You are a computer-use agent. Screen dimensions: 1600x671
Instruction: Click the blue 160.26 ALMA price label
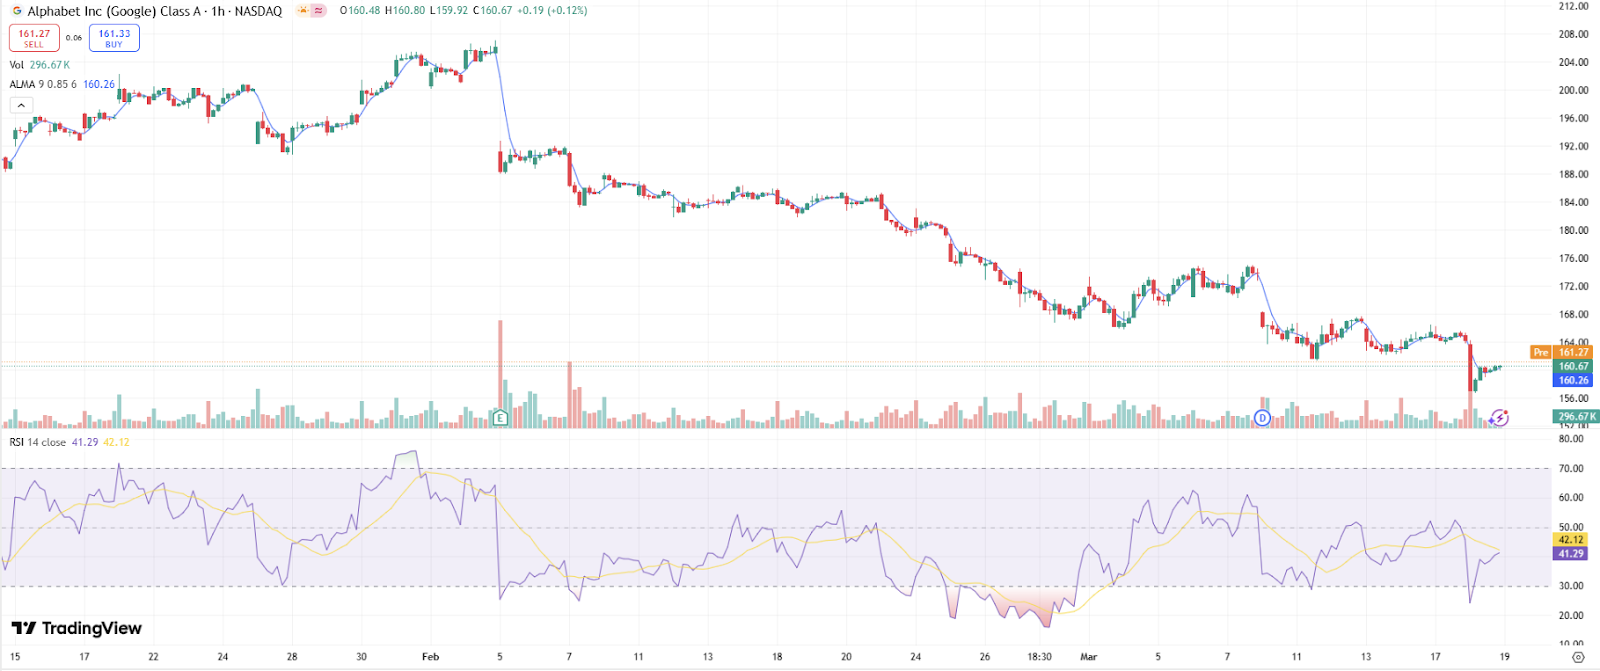1573,380
